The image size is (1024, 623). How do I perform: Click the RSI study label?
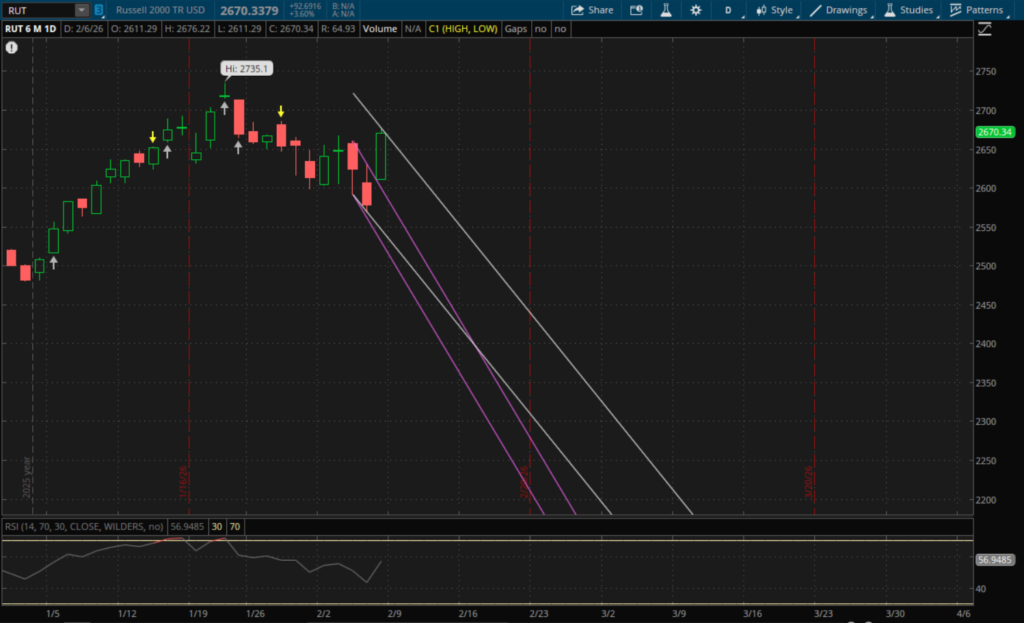pyautogui.click(x=82, y=526)
